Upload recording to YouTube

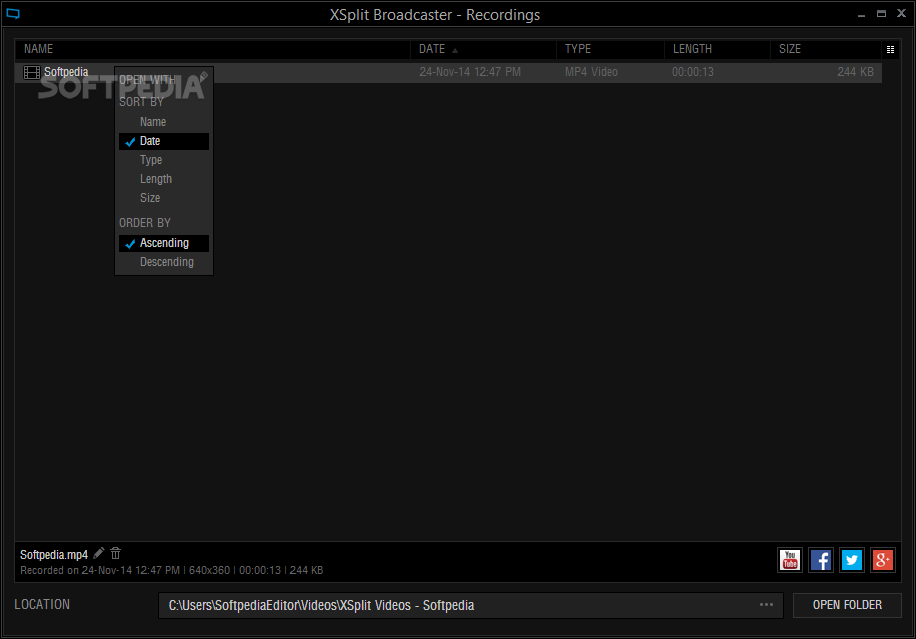click(790, 560)
